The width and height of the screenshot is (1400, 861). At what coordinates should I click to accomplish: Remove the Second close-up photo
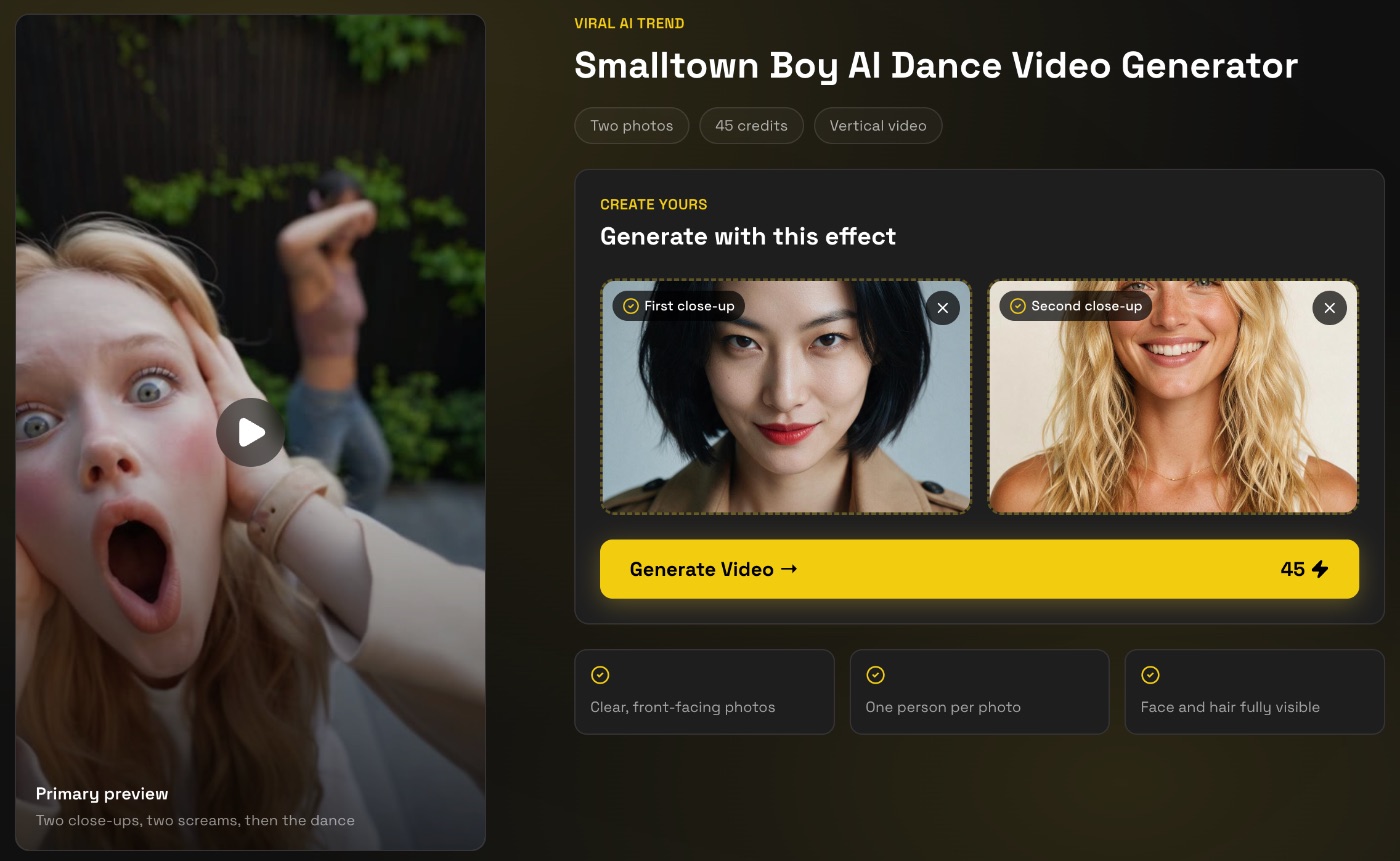(x=1329, y=308)
